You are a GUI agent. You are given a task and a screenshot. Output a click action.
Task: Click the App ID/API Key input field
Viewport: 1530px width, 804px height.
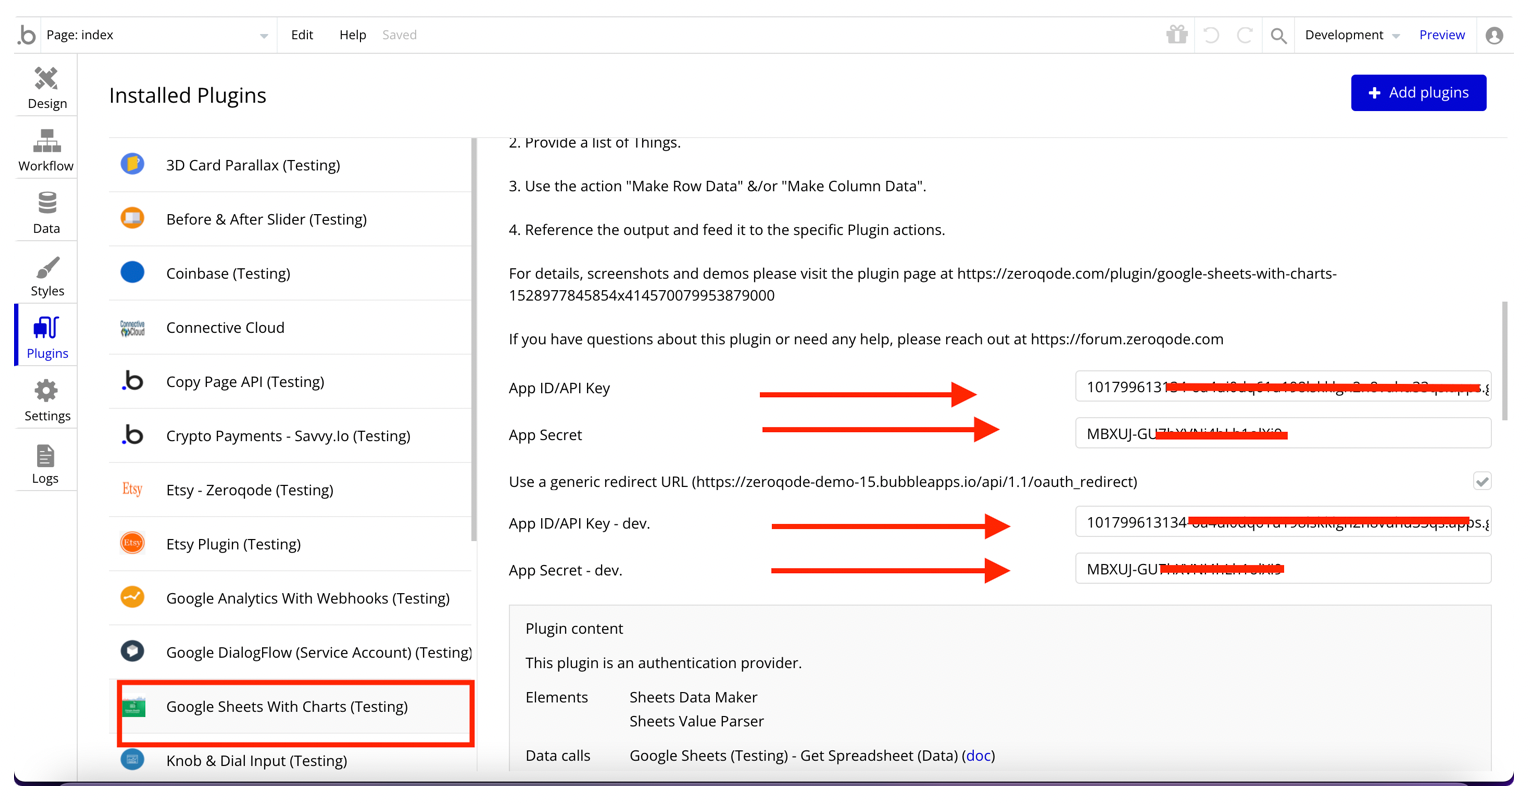[1283, 387]
